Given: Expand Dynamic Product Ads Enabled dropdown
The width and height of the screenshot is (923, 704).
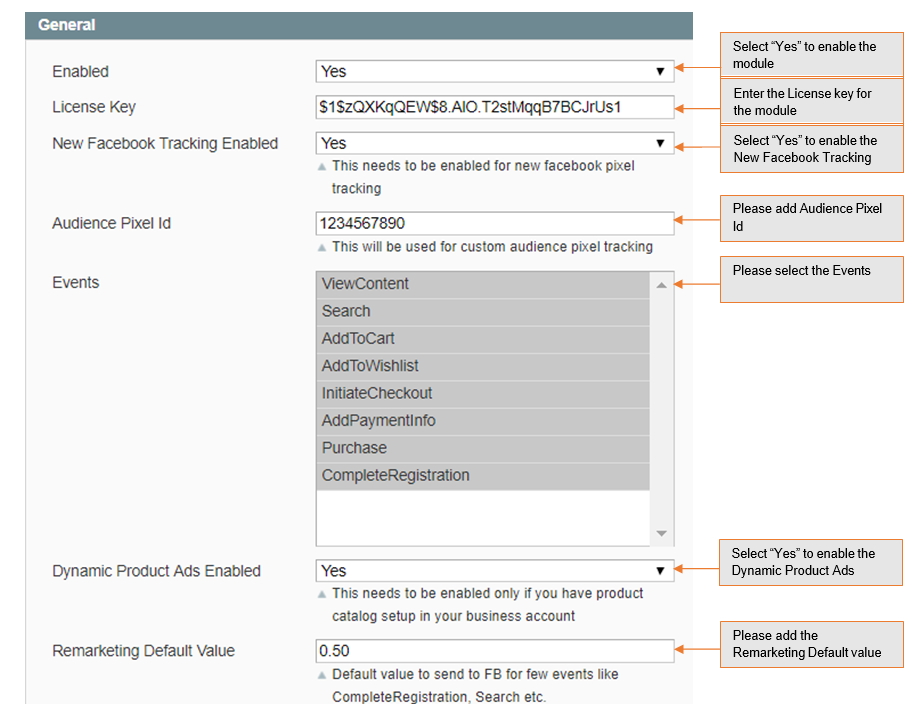Looking at the screenshot, I should click(x=494, y=571).
